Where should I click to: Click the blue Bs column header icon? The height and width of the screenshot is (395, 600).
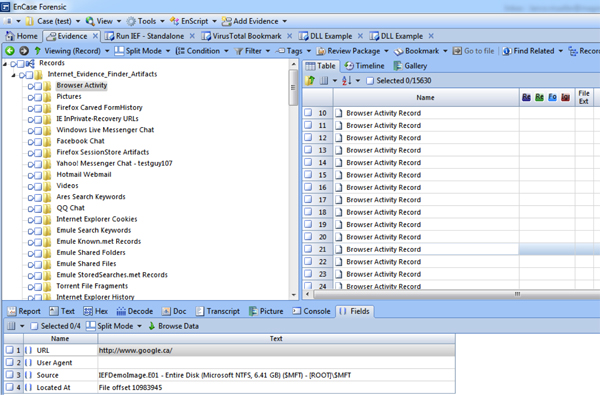526,97
